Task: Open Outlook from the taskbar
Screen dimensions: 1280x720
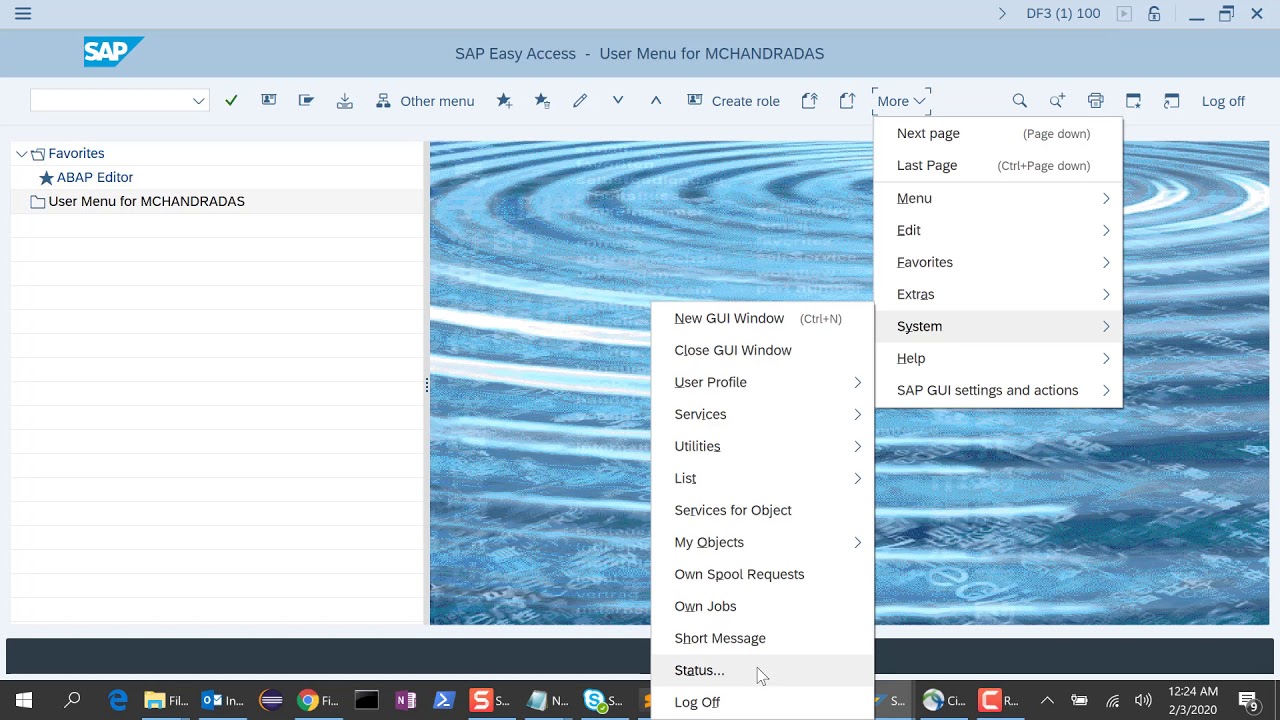Action: tap(223, 700)
